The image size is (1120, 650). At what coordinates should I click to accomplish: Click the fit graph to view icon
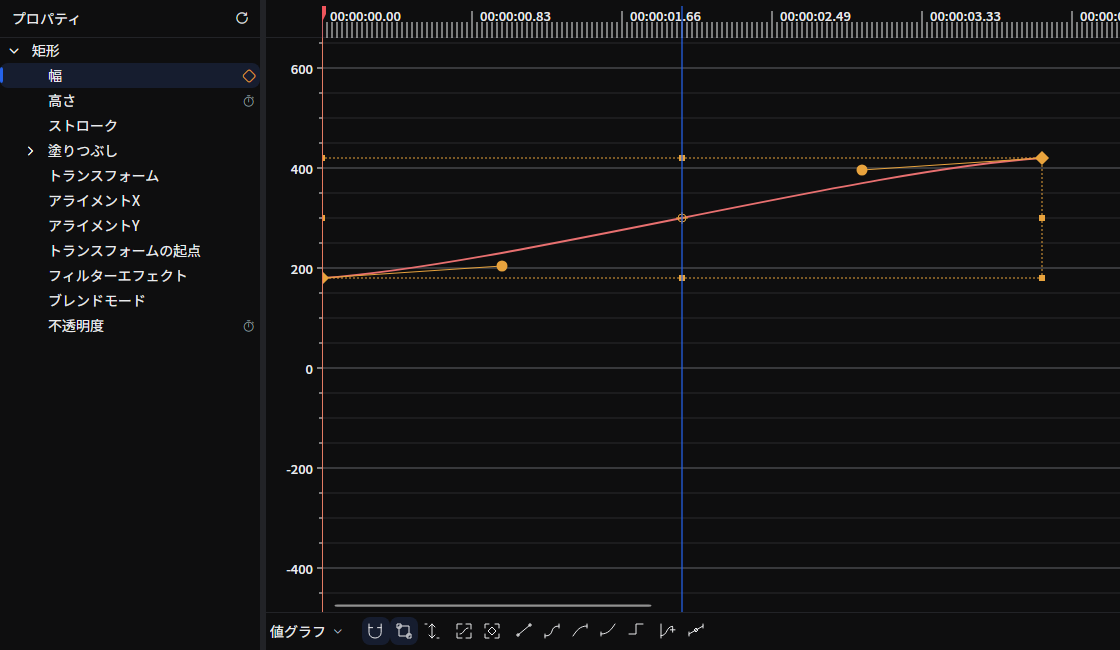(464, 631)
